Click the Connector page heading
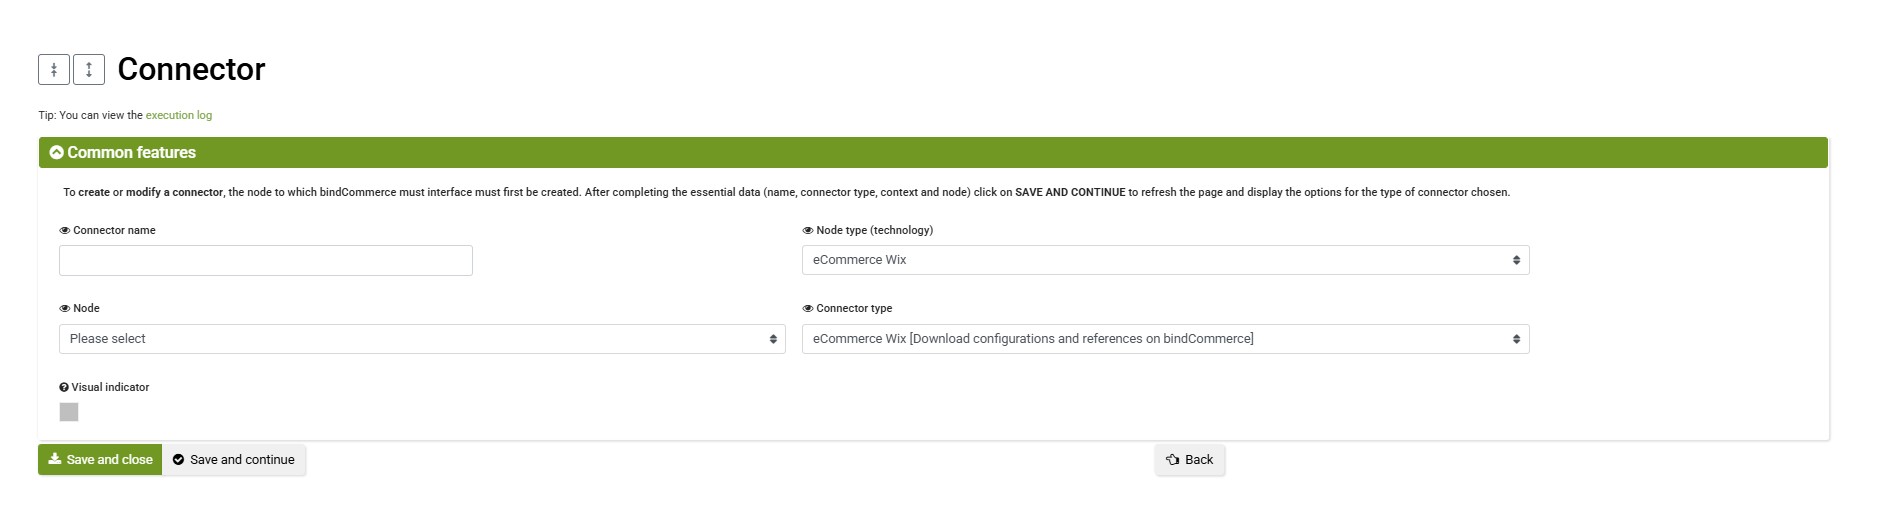Viewport: 1881px width, 530px height. pyautogui.click(x=191, y=69)
